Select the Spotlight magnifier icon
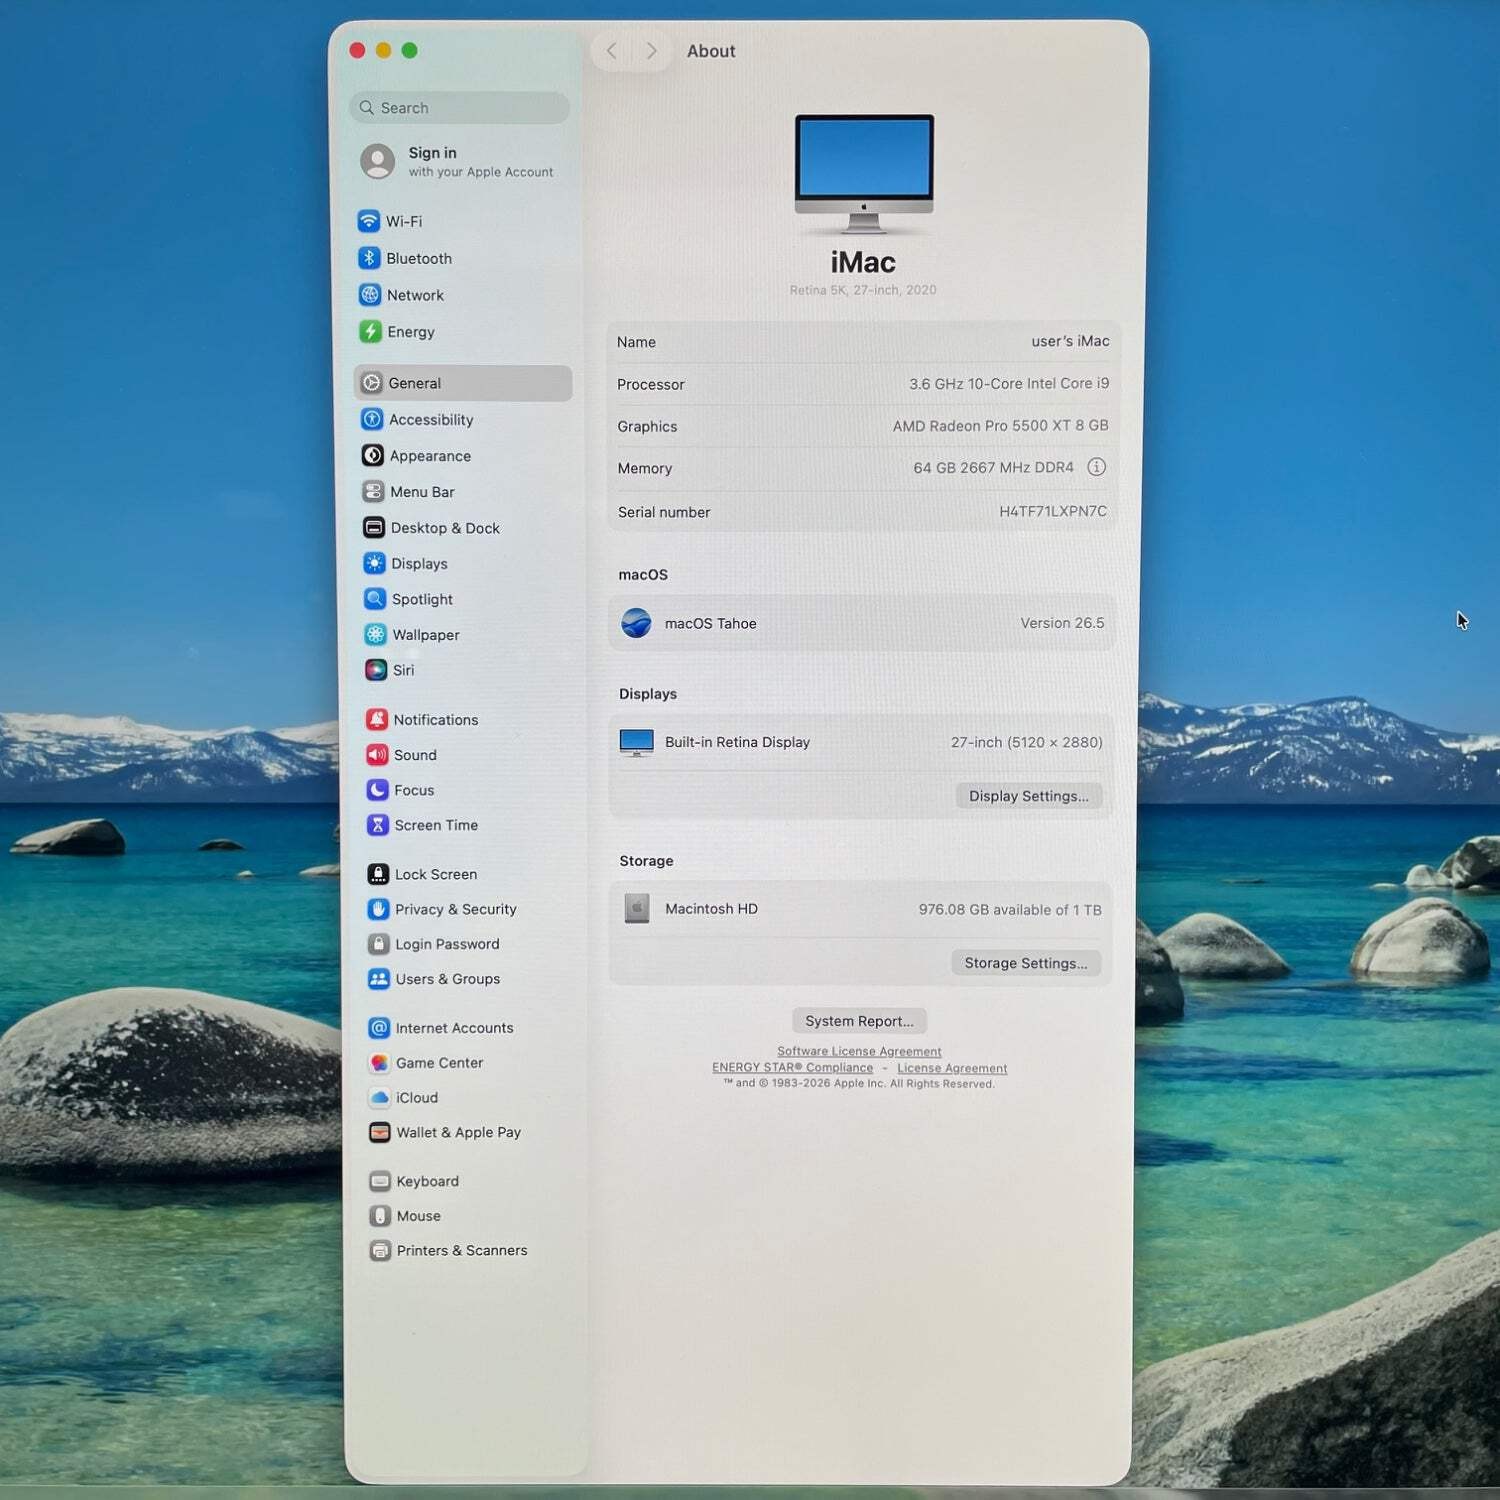This screenshot has height=1500, width=1500. [x=375, y=599]
